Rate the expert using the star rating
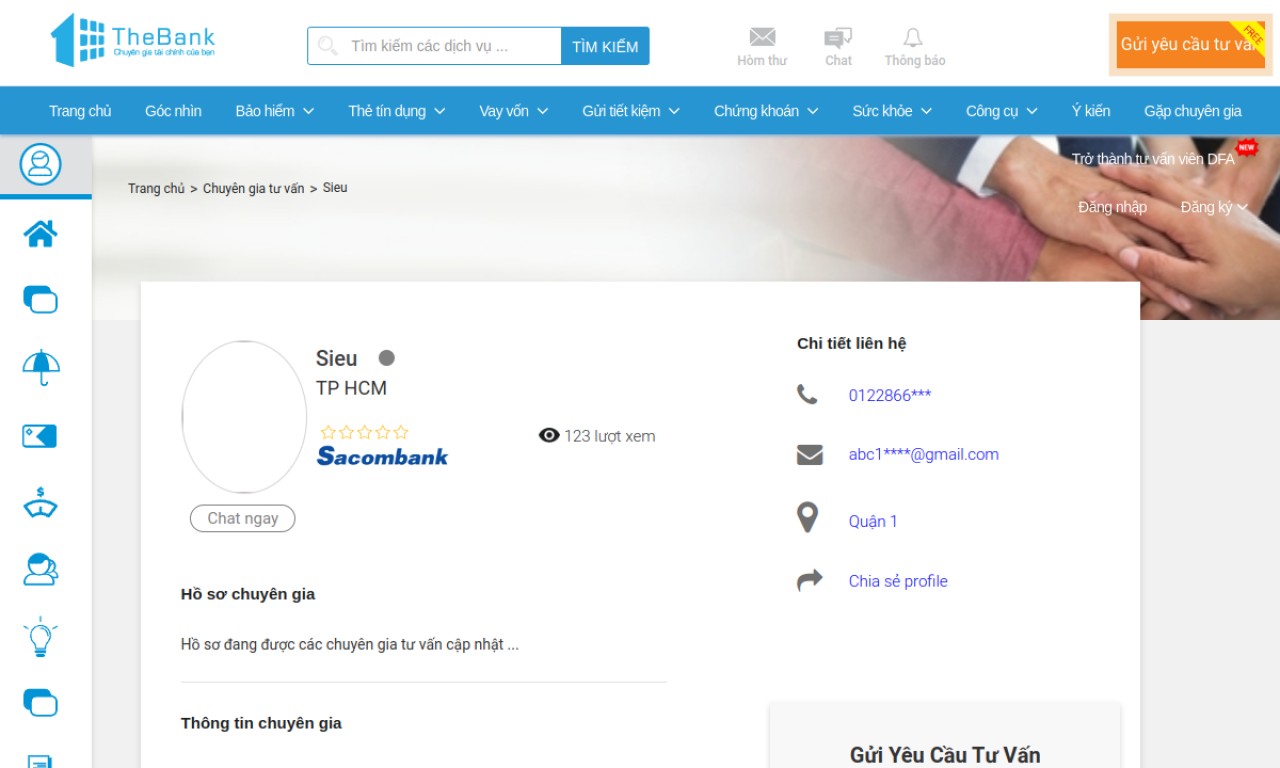The width and height of the screenshot is (1280, 768). click(364, 432)
